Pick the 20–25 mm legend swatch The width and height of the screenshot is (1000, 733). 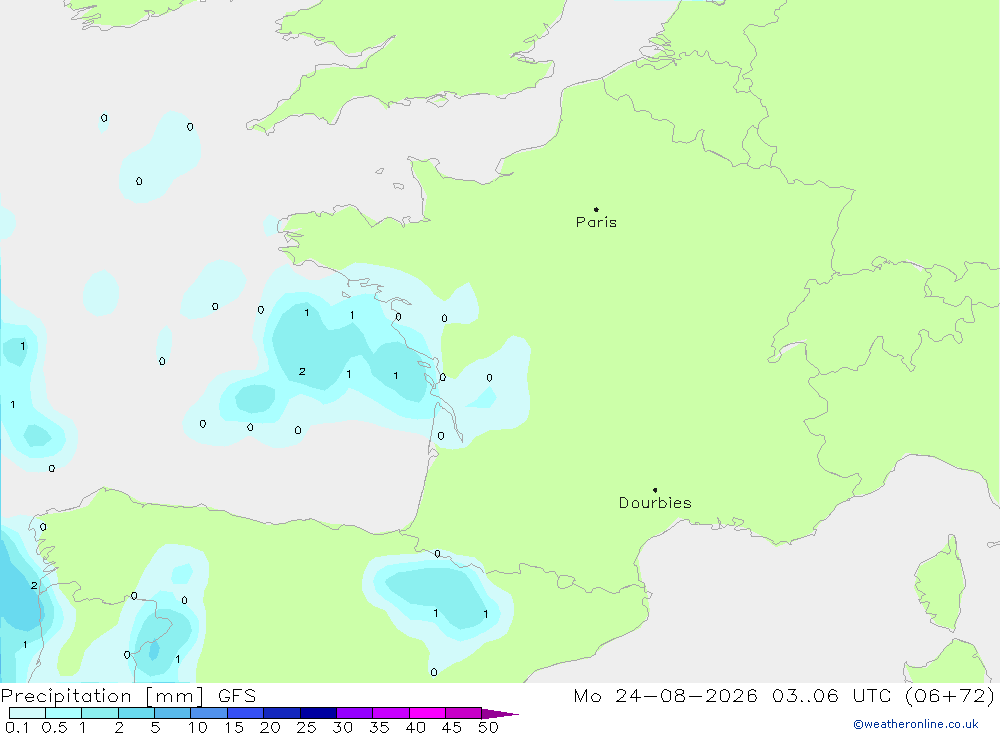pyautogui.click(x=282, y=713)
